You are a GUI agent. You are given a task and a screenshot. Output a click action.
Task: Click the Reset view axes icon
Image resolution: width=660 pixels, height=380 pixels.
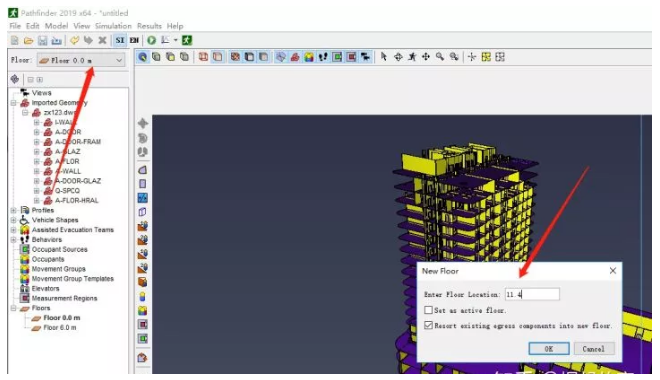click(472, 56)
